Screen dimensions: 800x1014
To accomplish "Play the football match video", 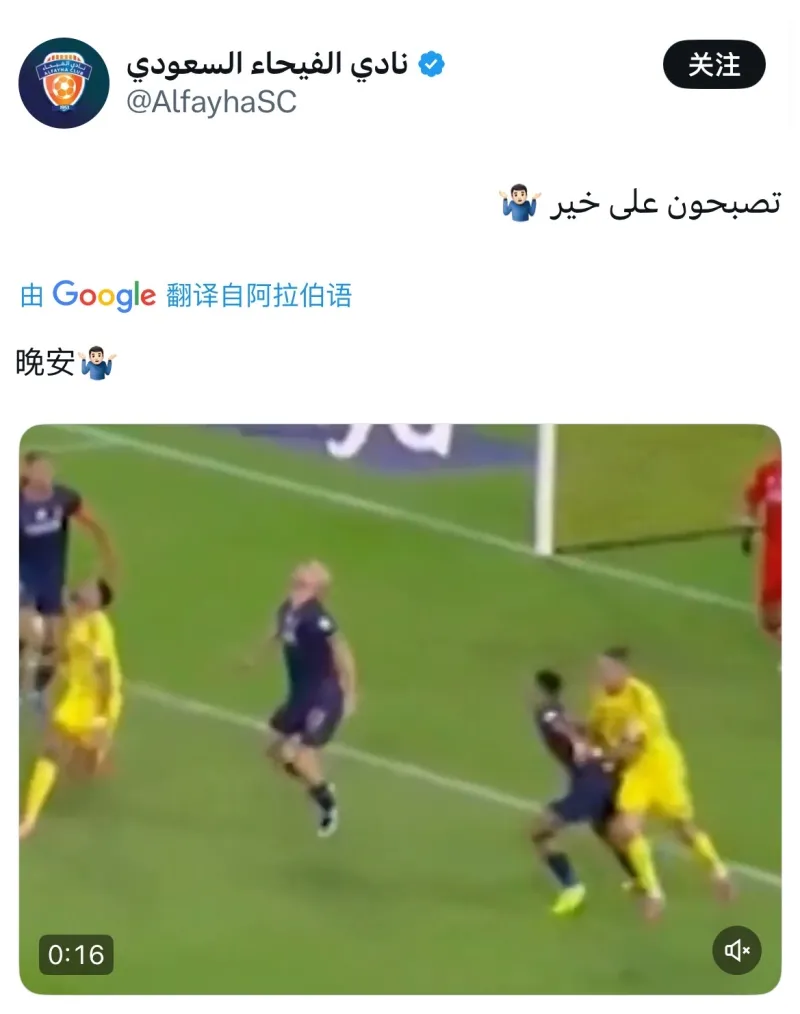I will click(400, 709).
